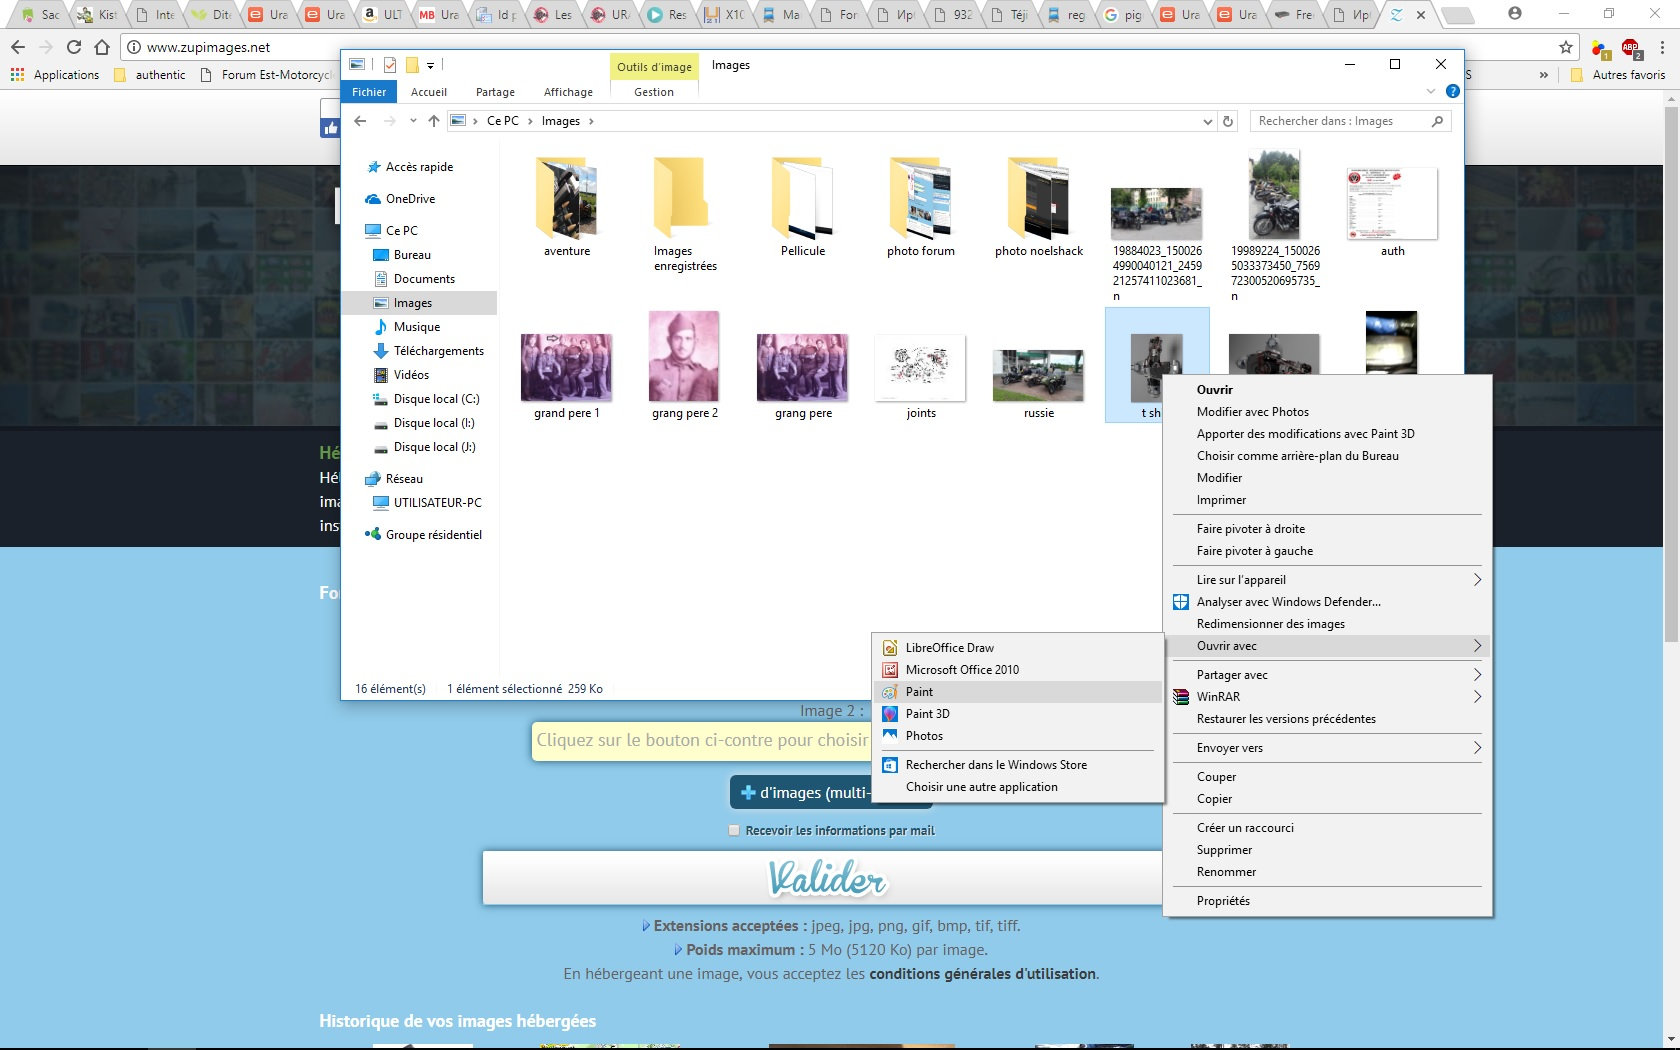The image size is (1680, 1050).
Task: Expand the Explorer ribbon chevron
Action: [1430, 91]
